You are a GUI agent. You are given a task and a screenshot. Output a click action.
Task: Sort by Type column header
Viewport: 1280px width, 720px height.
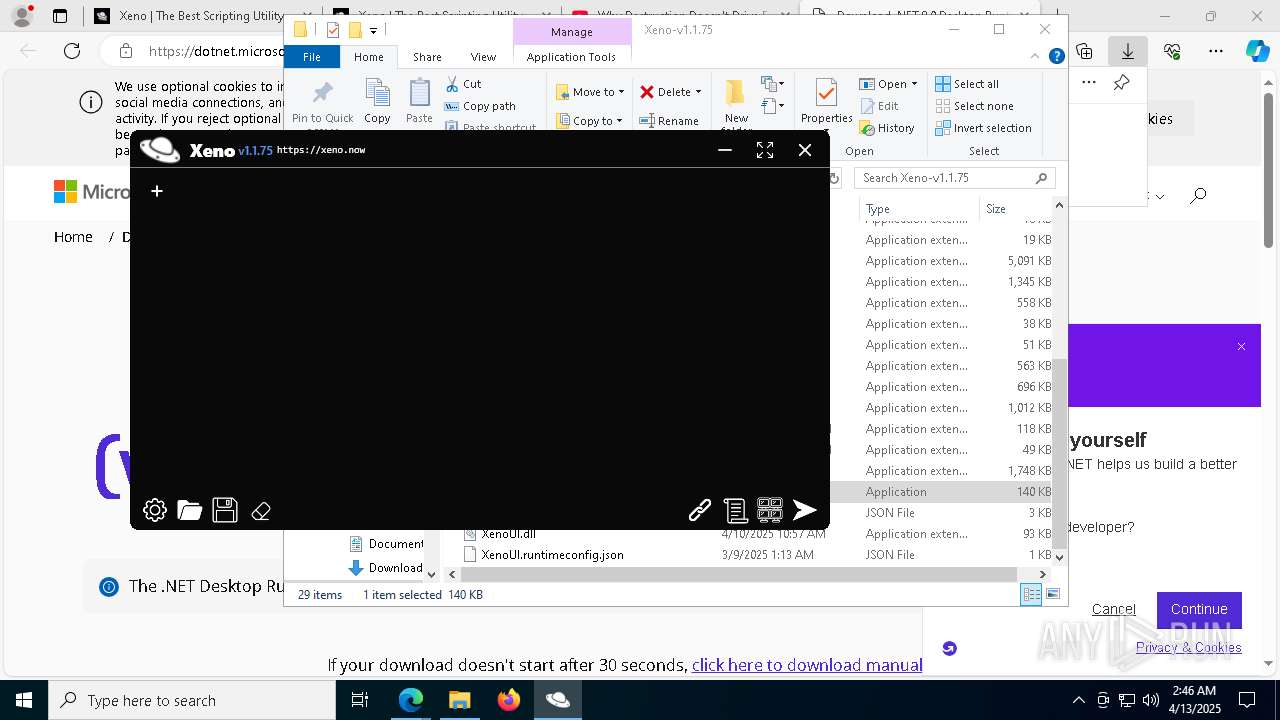(x=918, y=209)
